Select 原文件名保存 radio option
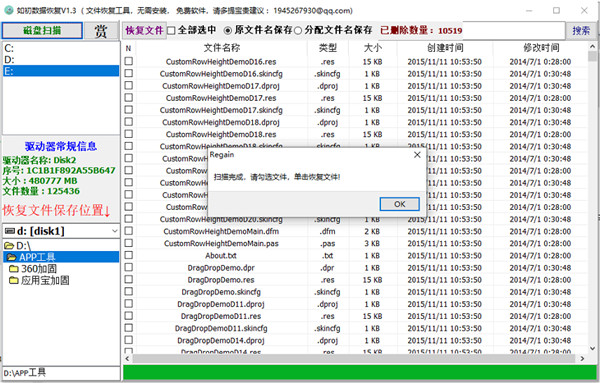The image size is (600, 383). coord(227,30)
